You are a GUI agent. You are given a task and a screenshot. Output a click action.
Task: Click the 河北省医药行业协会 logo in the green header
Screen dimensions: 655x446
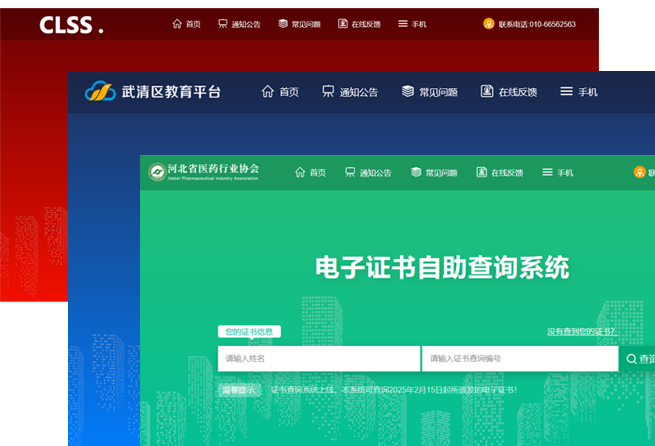[x=156, y=172]
